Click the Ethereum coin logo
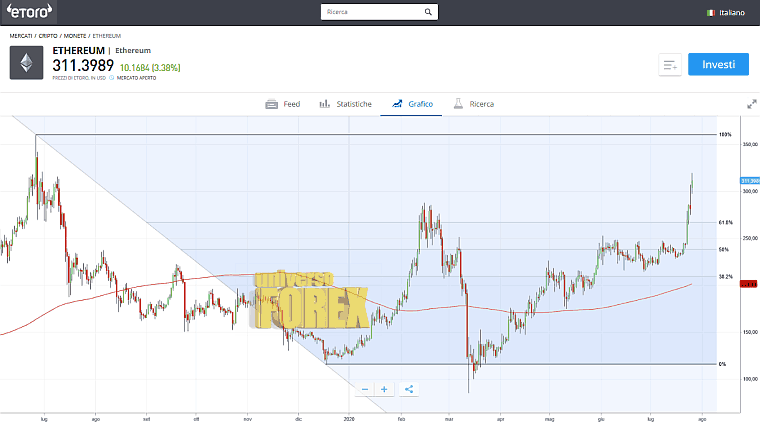Screen dimensions: 760x424 point(27,63)
